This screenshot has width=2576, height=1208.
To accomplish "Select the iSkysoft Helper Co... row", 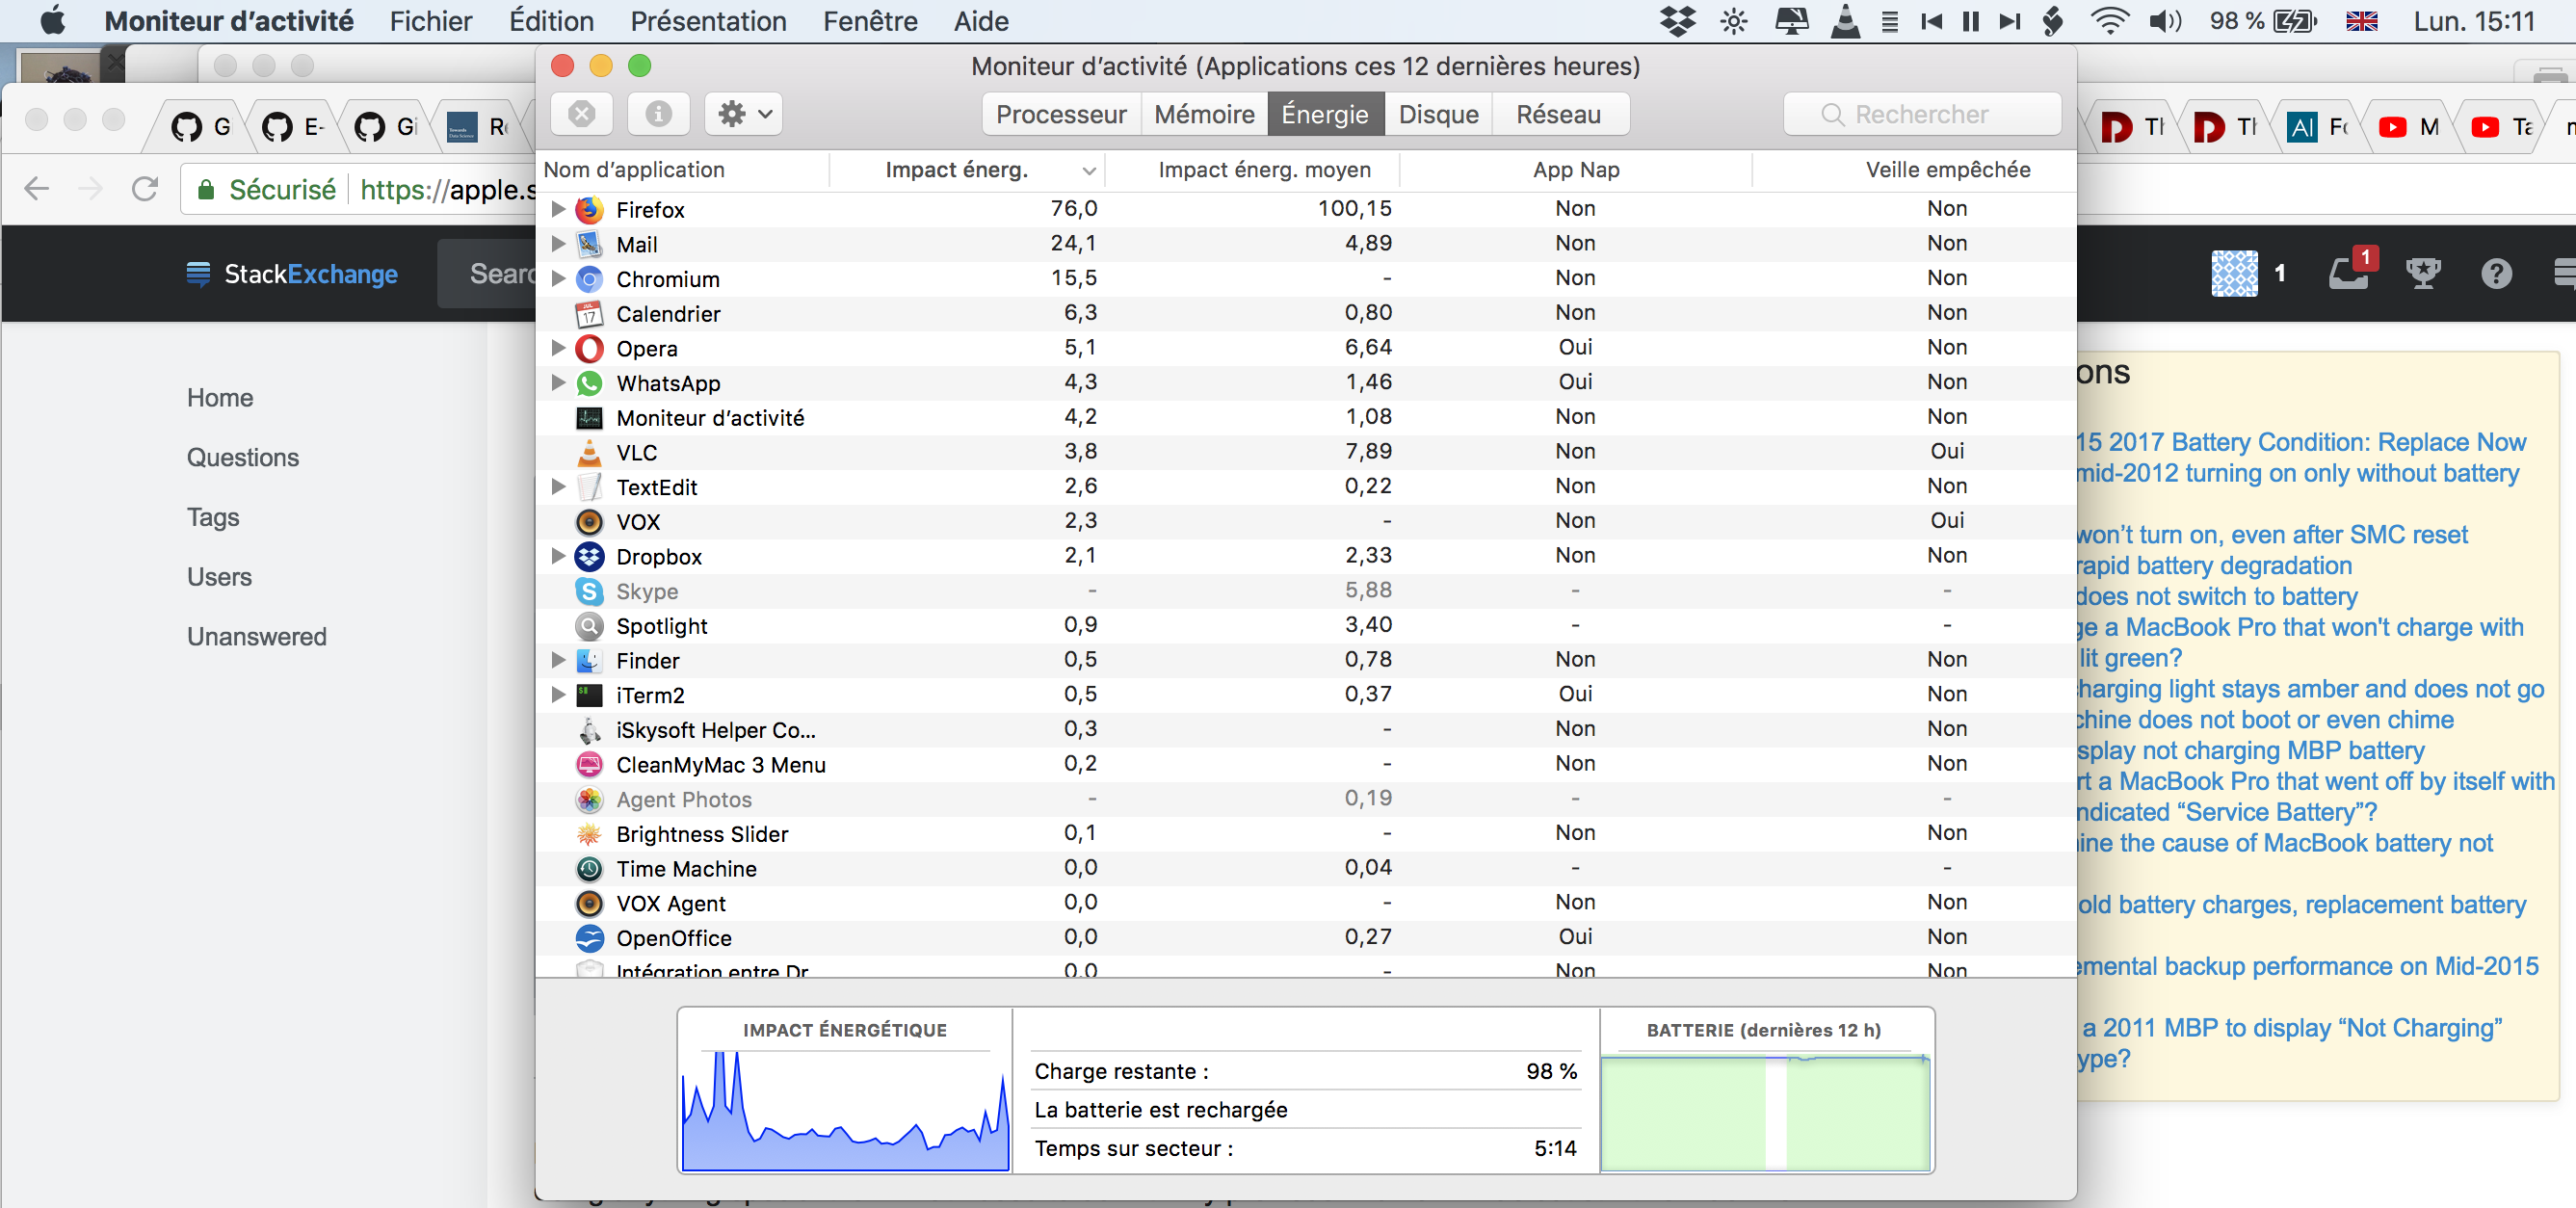I will pos(1306,730).
